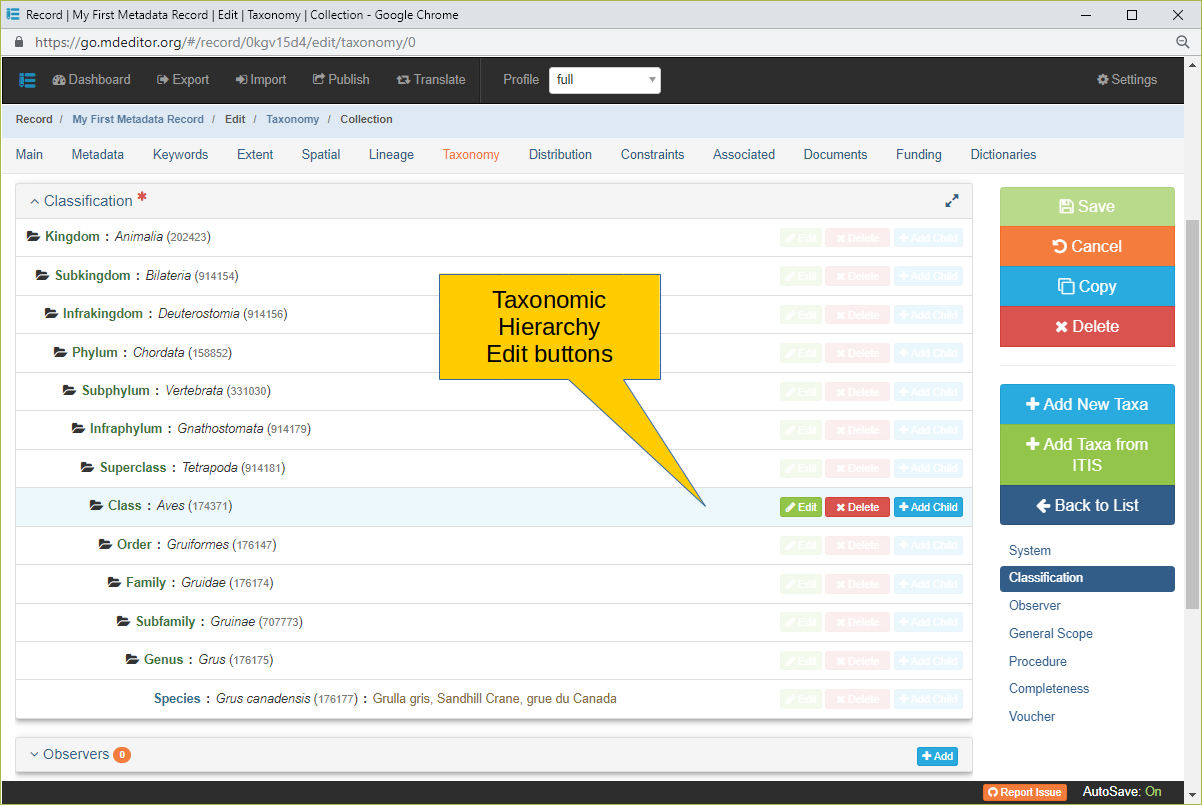The height and width of the screenshot is (805, 1202).
Task: Click the blue Copy button
Action: [x=1087, y=286]
